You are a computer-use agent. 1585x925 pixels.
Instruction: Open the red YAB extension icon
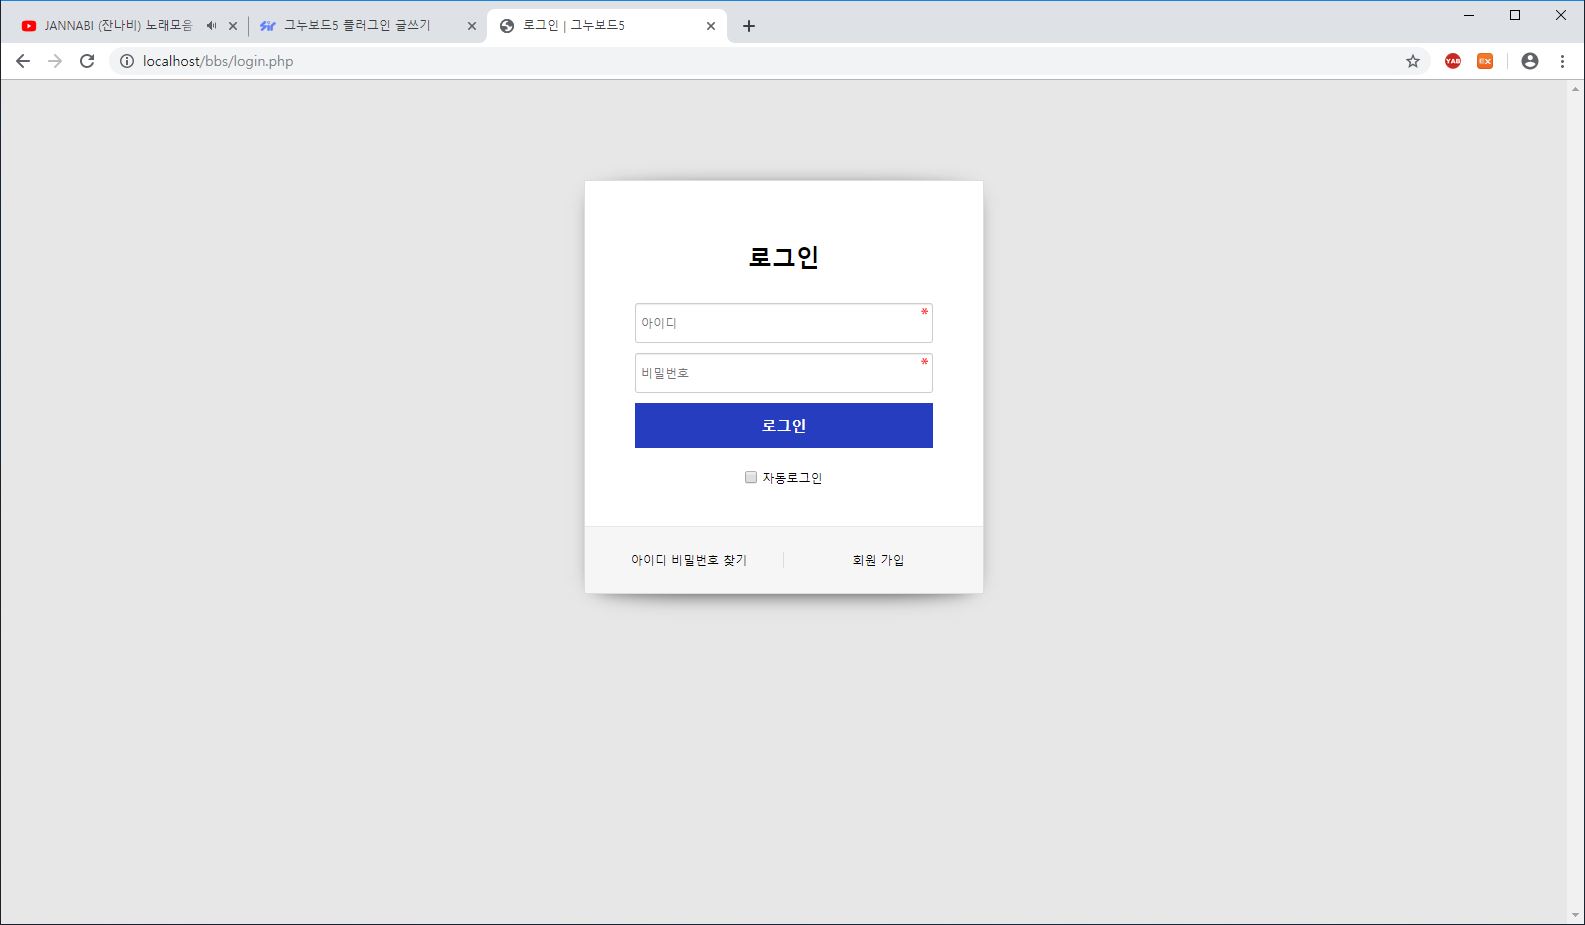click(x=1452, y=61)
